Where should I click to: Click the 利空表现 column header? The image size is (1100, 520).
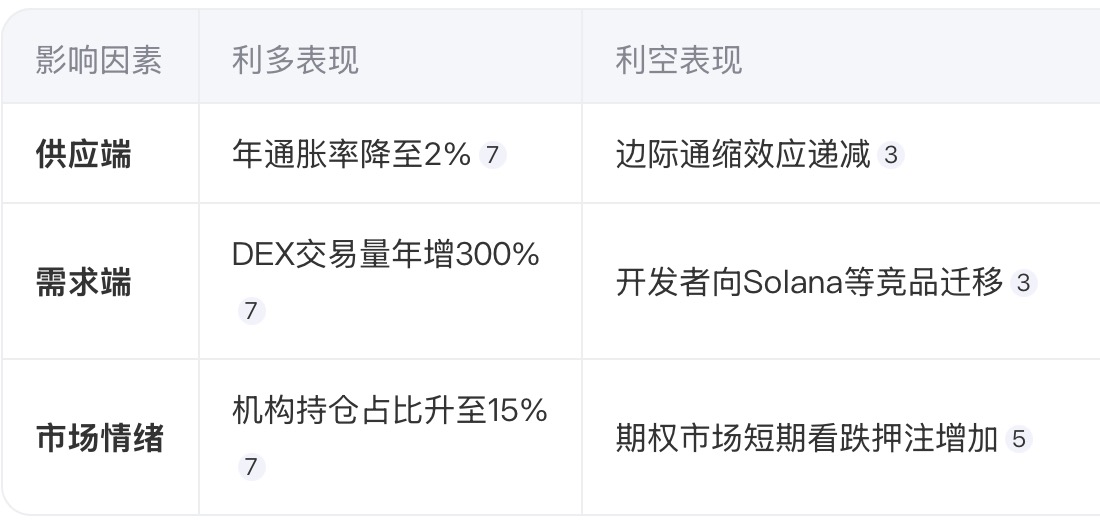[x=678, y=60]
